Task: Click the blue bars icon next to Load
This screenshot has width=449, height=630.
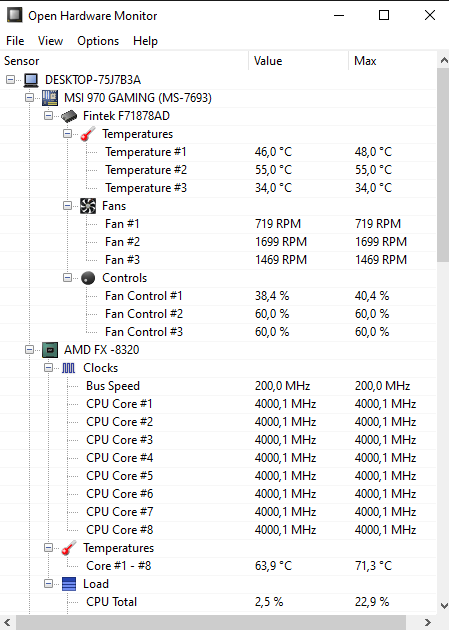Action: coord(69,584)
